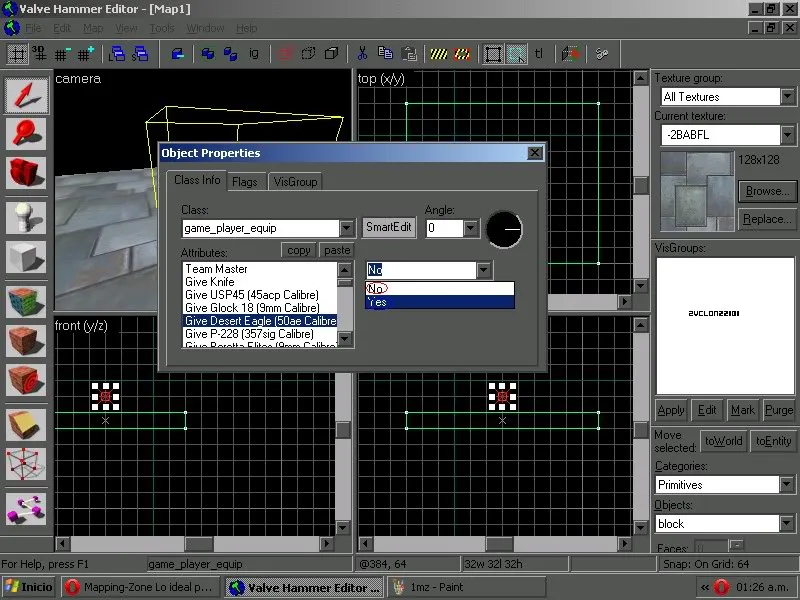Toggle the texture lock tl button
This screenshot has width=800, height=600.
[540, 54]
